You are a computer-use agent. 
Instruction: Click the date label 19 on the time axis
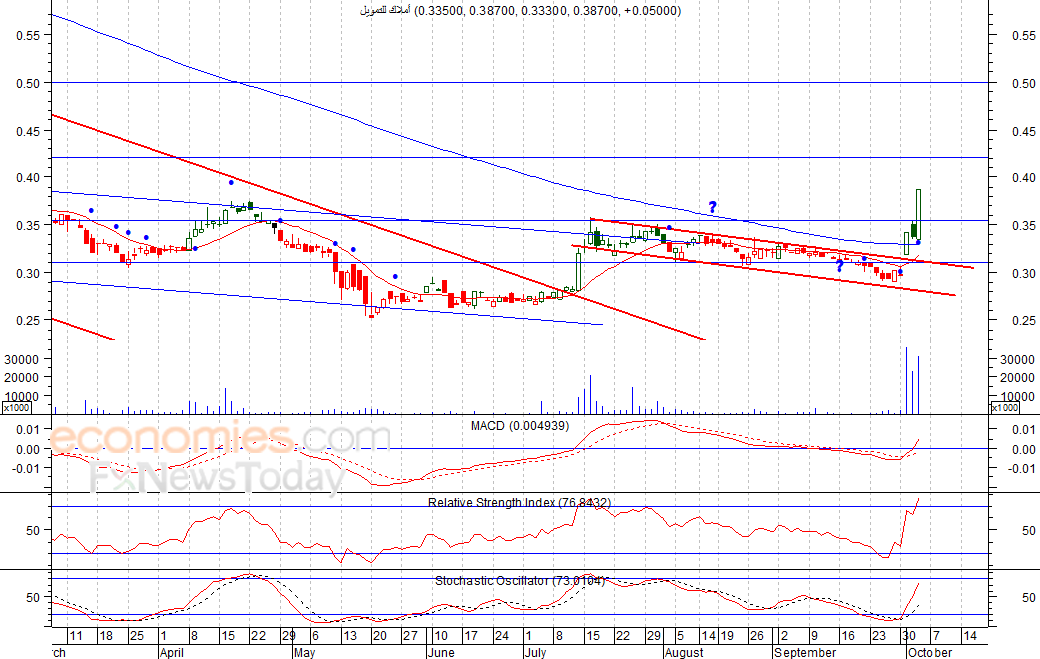point(727,636)
